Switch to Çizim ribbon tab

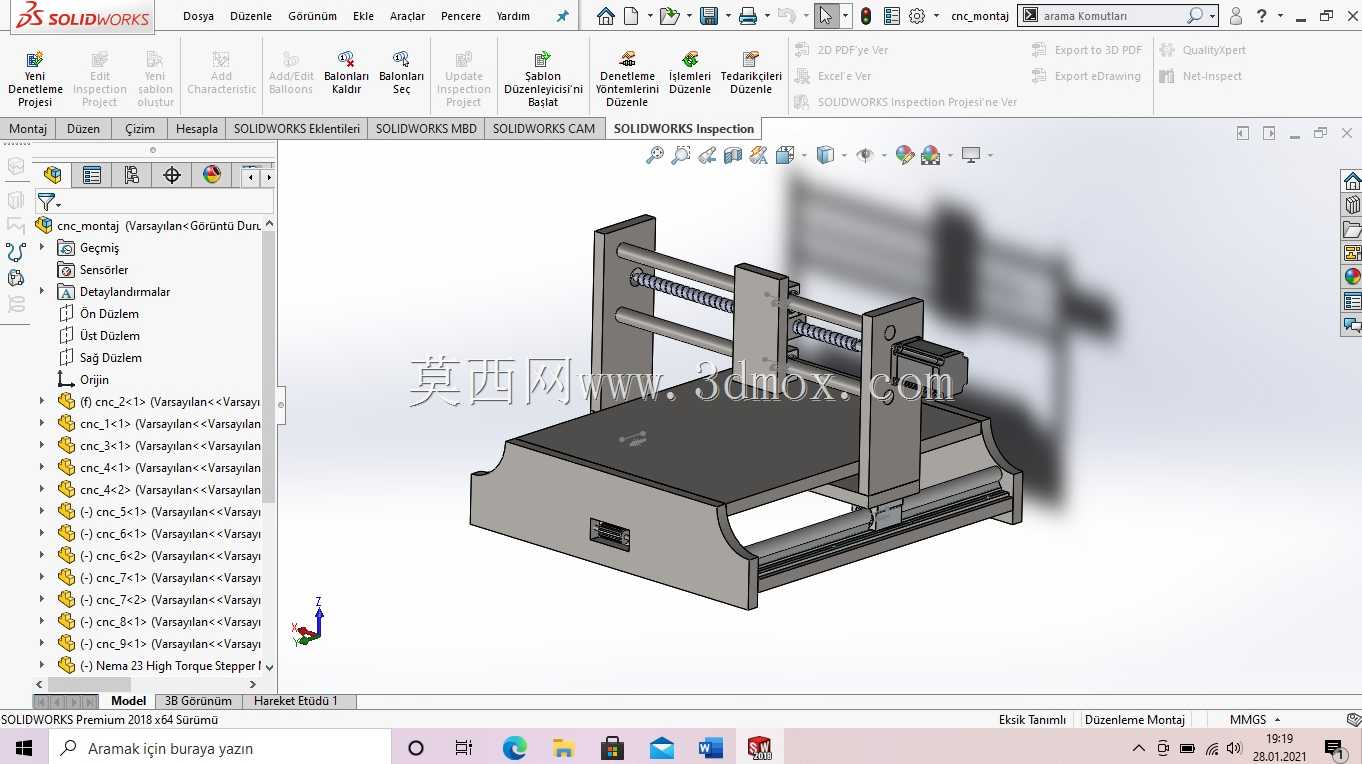[140, 128]
